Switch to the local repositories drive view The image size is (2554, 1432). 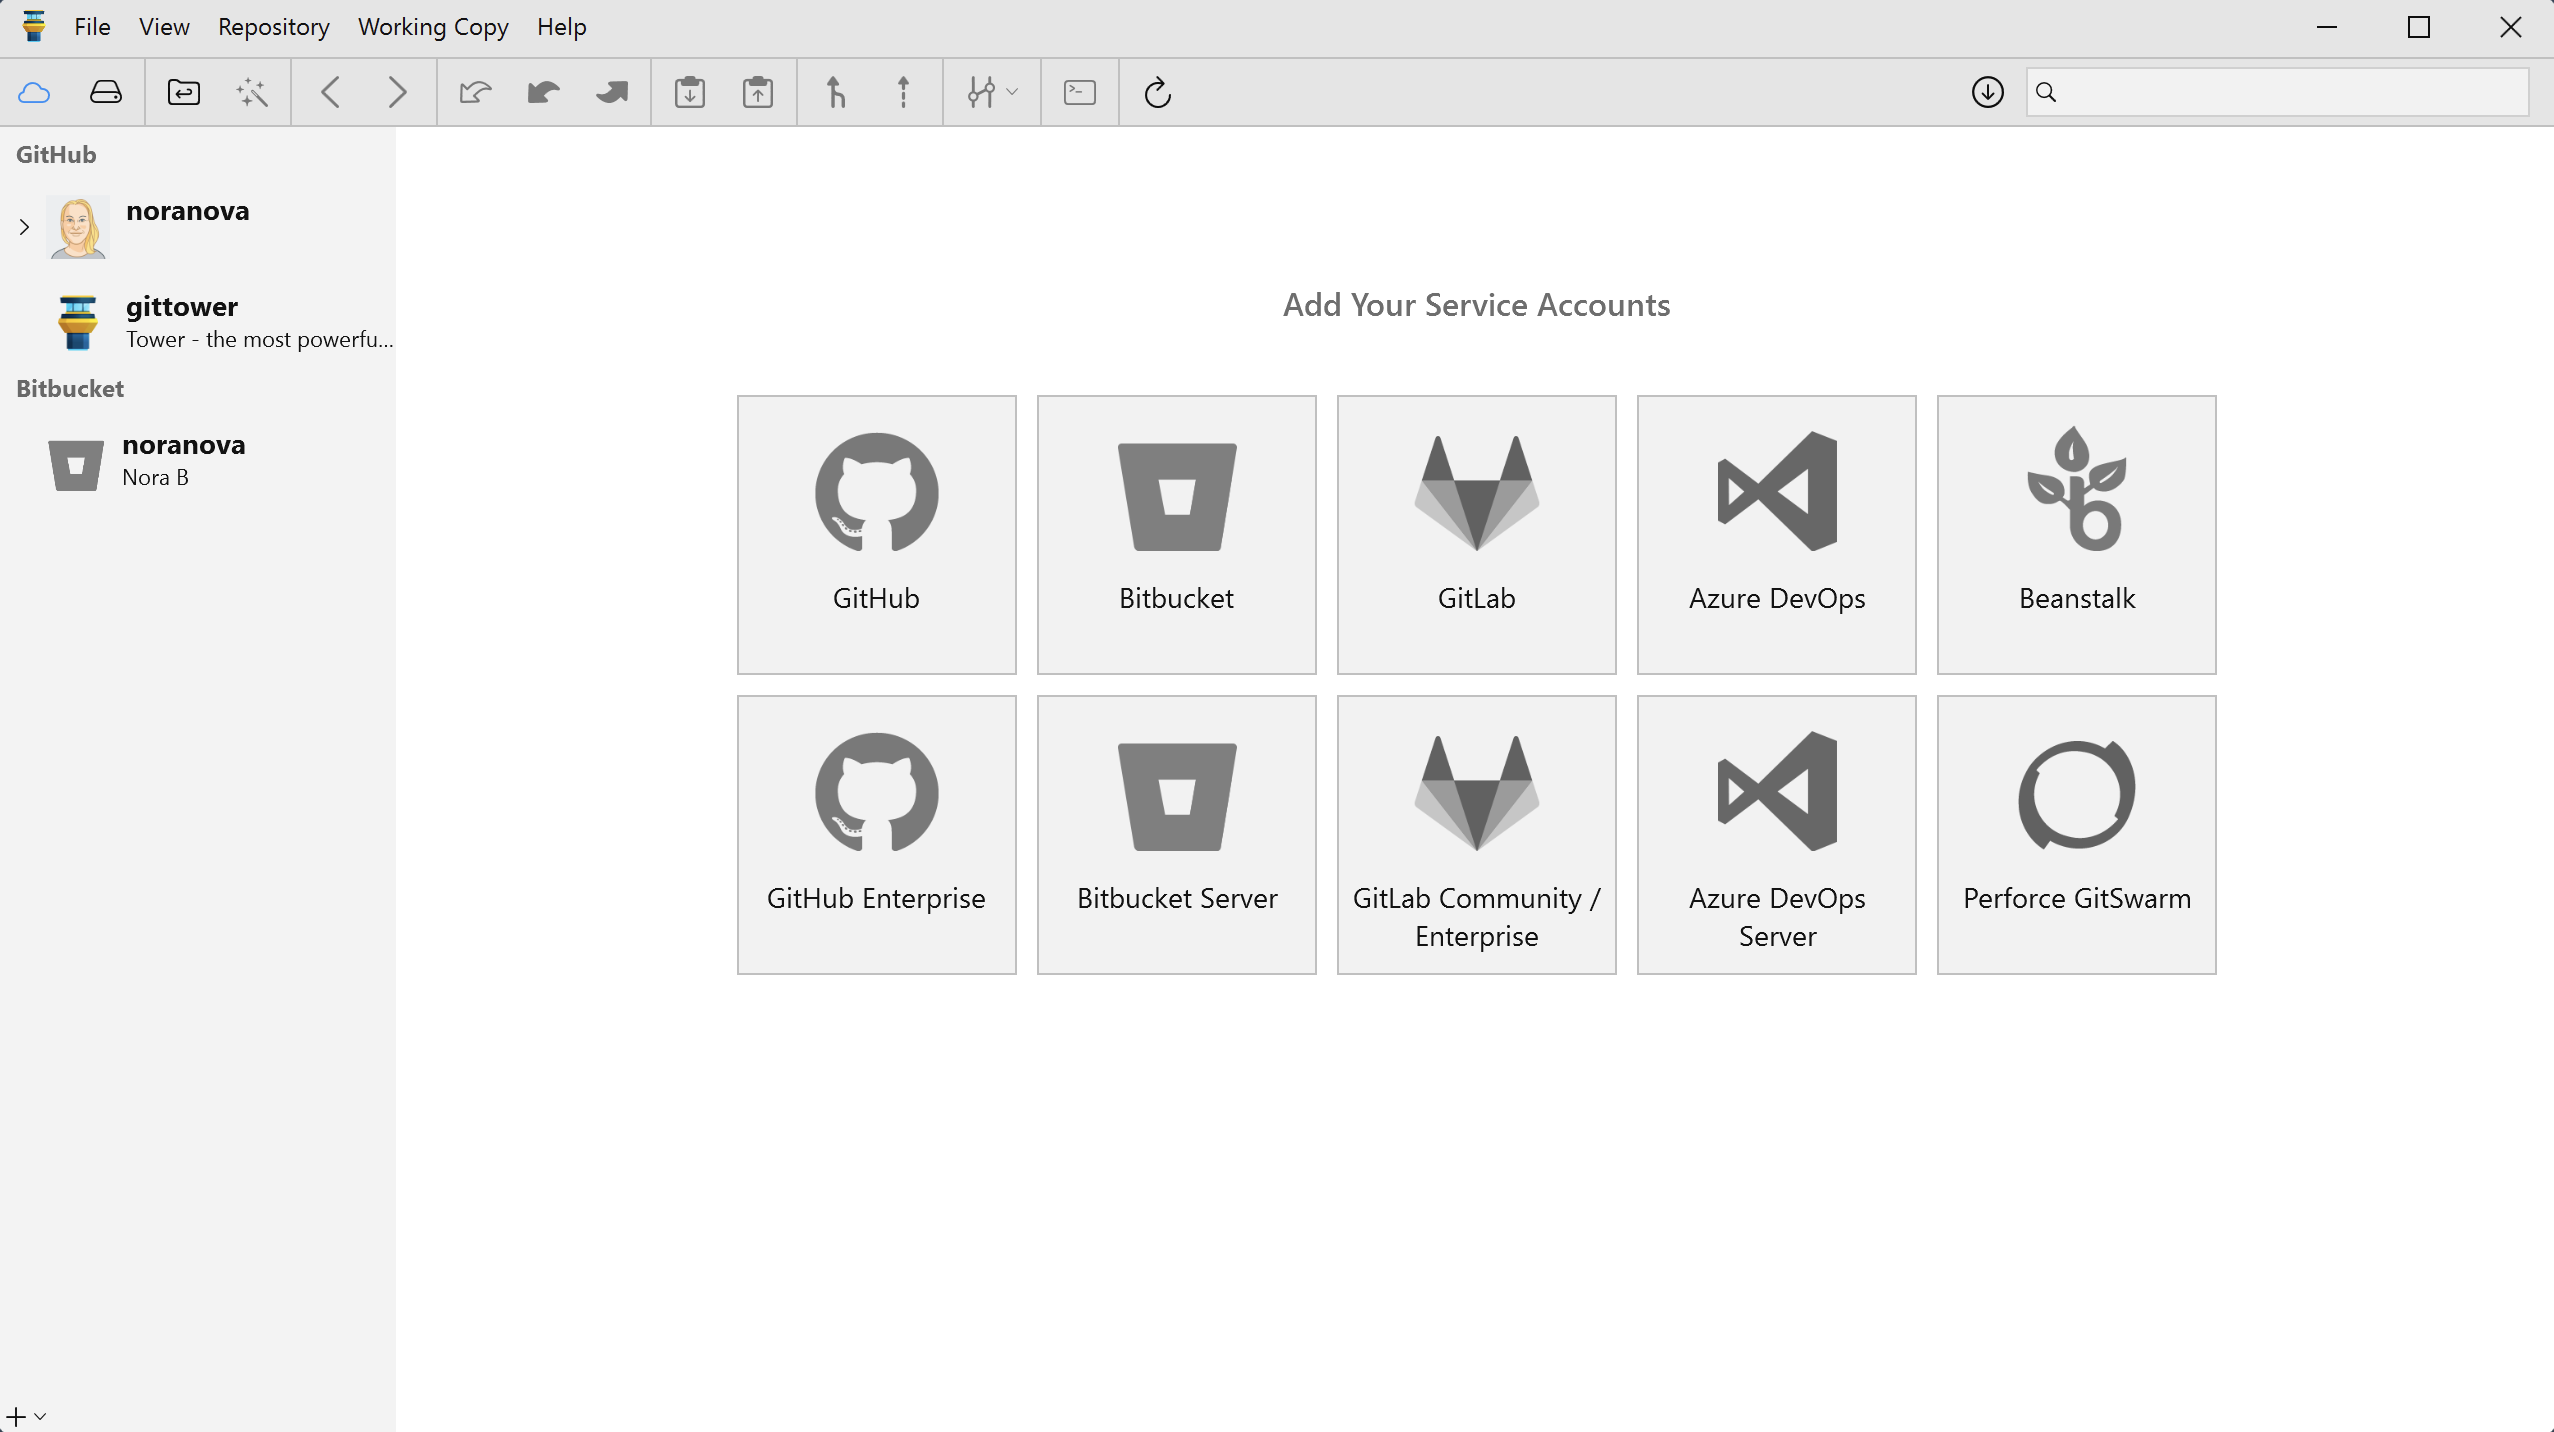105,92
